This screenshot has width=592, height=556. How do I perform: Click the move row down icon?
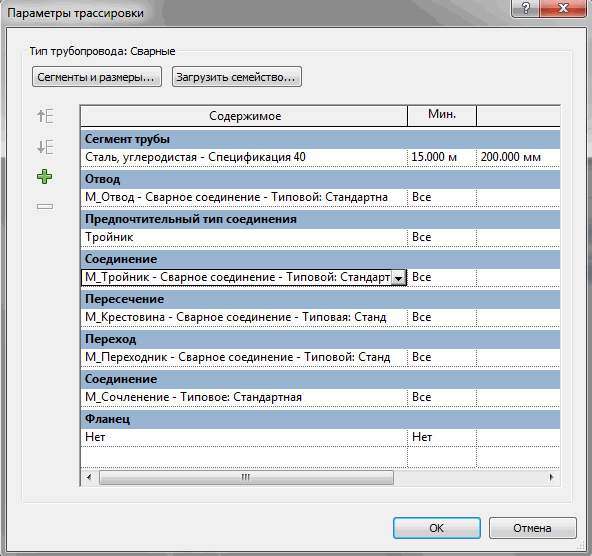(x=45, y=146)
